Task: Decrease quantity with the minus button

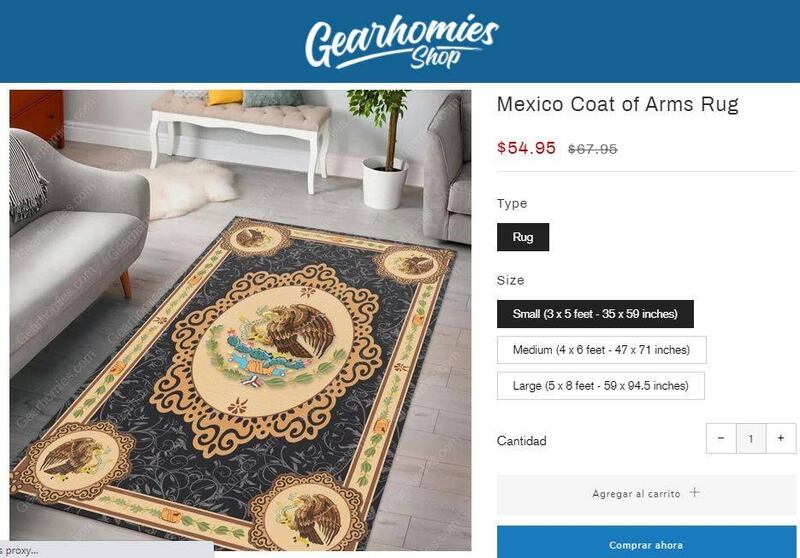Action: click(721, 438)
